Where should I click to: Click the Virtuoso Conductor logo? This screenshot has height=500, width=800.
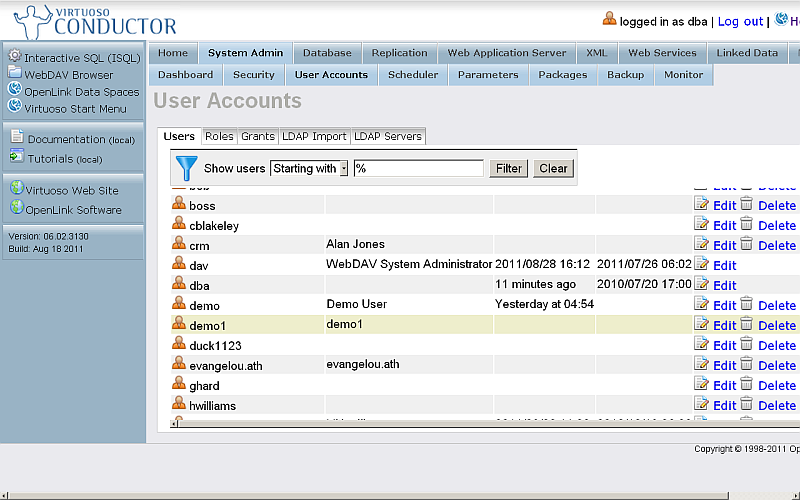click(95, 22)
